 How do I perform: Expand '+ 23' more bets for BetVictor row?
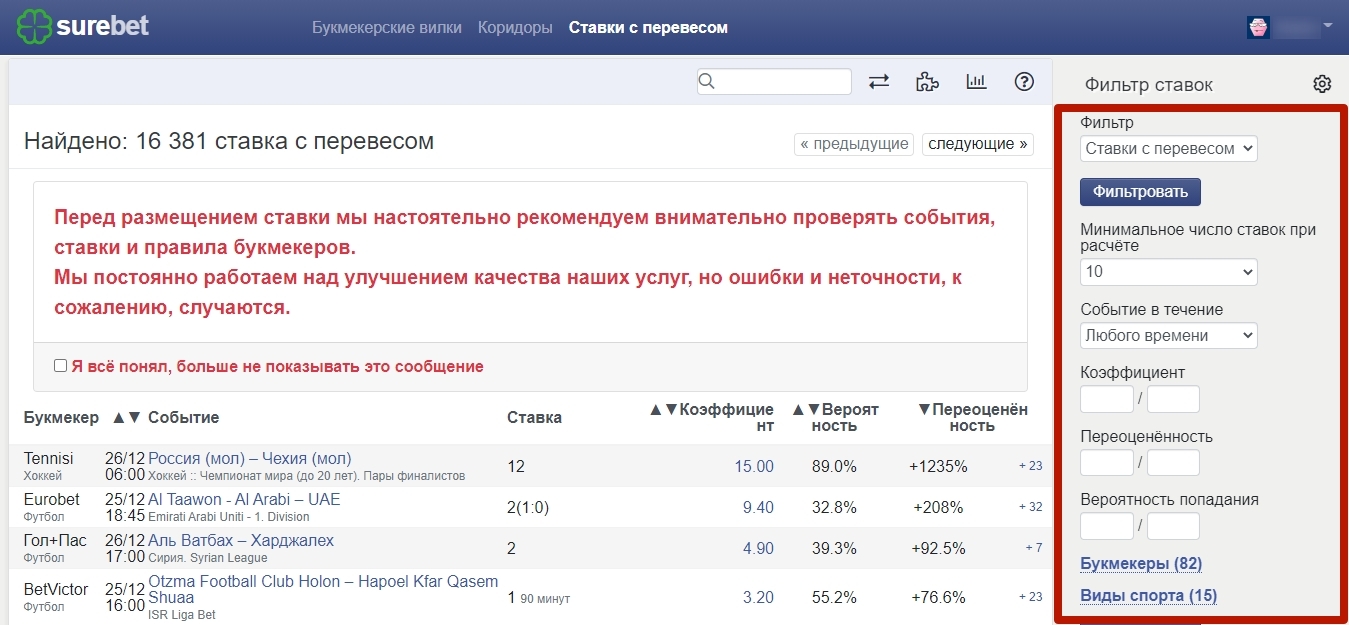pos(1030,597)
